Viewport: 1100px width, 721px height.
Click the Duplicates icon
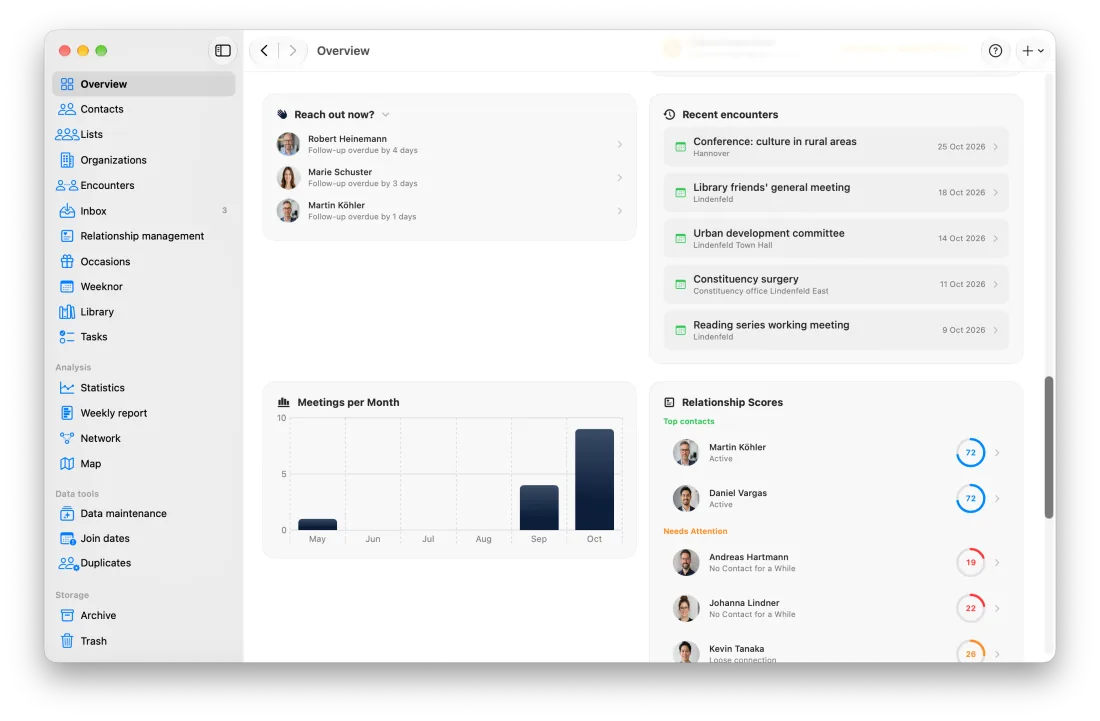[68, 562]
